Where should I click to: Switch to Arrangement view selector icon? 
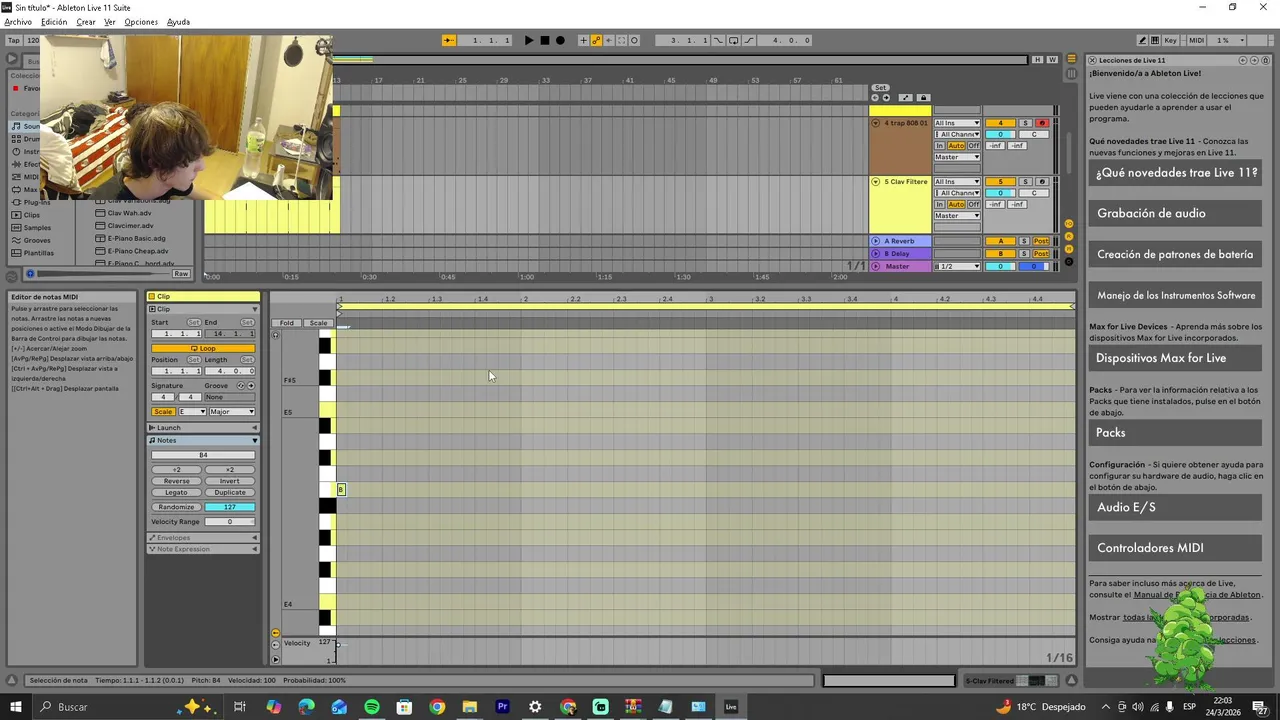click(x=1071, y=58)
